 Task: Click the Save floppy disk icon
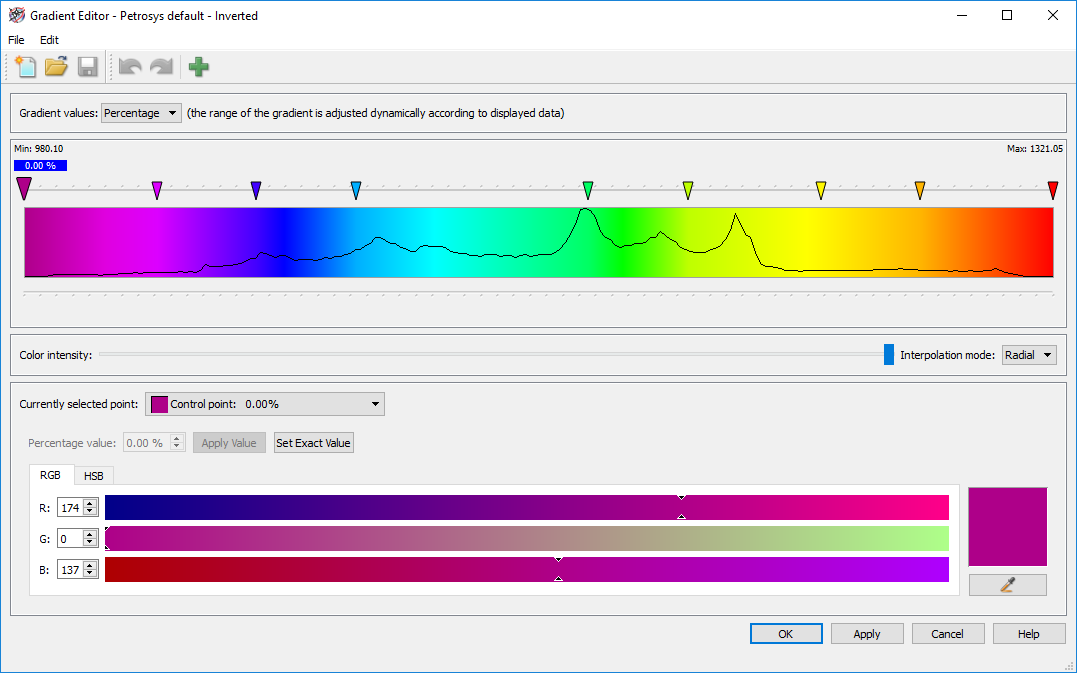[x=87, y=67]
